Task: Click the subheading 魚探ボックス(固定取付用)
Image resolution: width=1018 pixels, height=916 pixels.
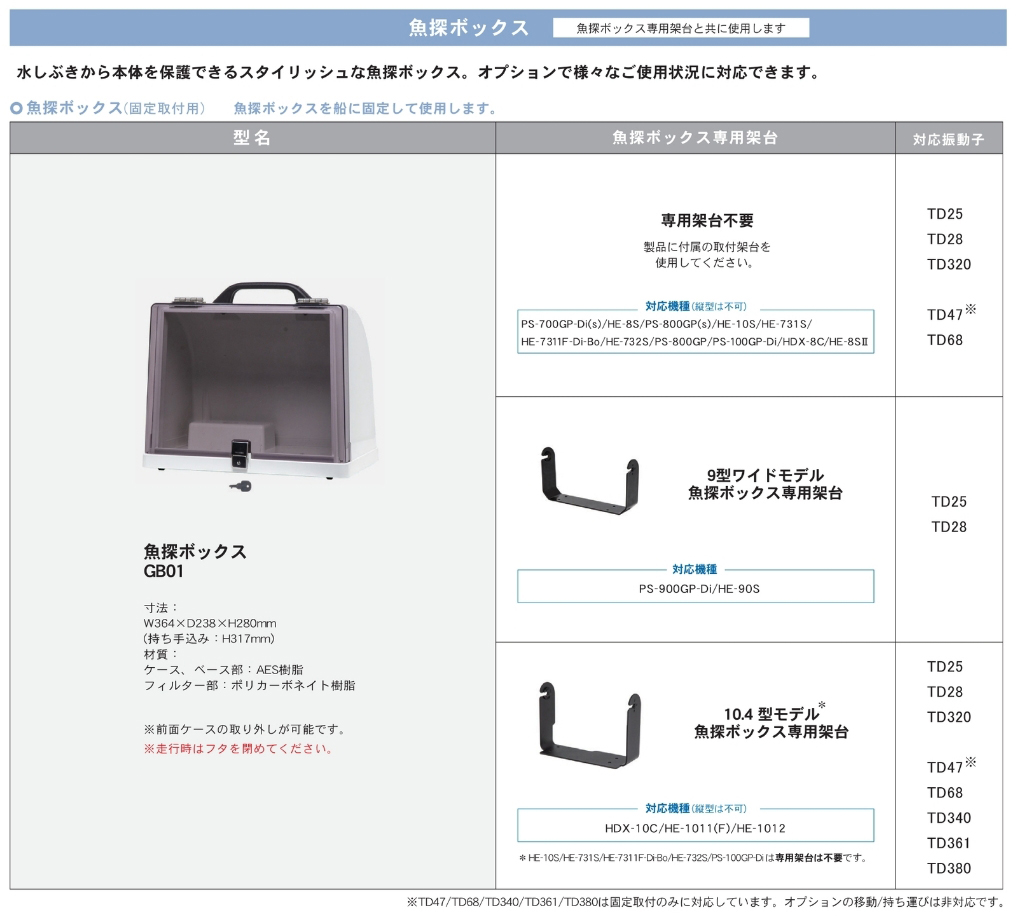Action: [x=116, y=108]
